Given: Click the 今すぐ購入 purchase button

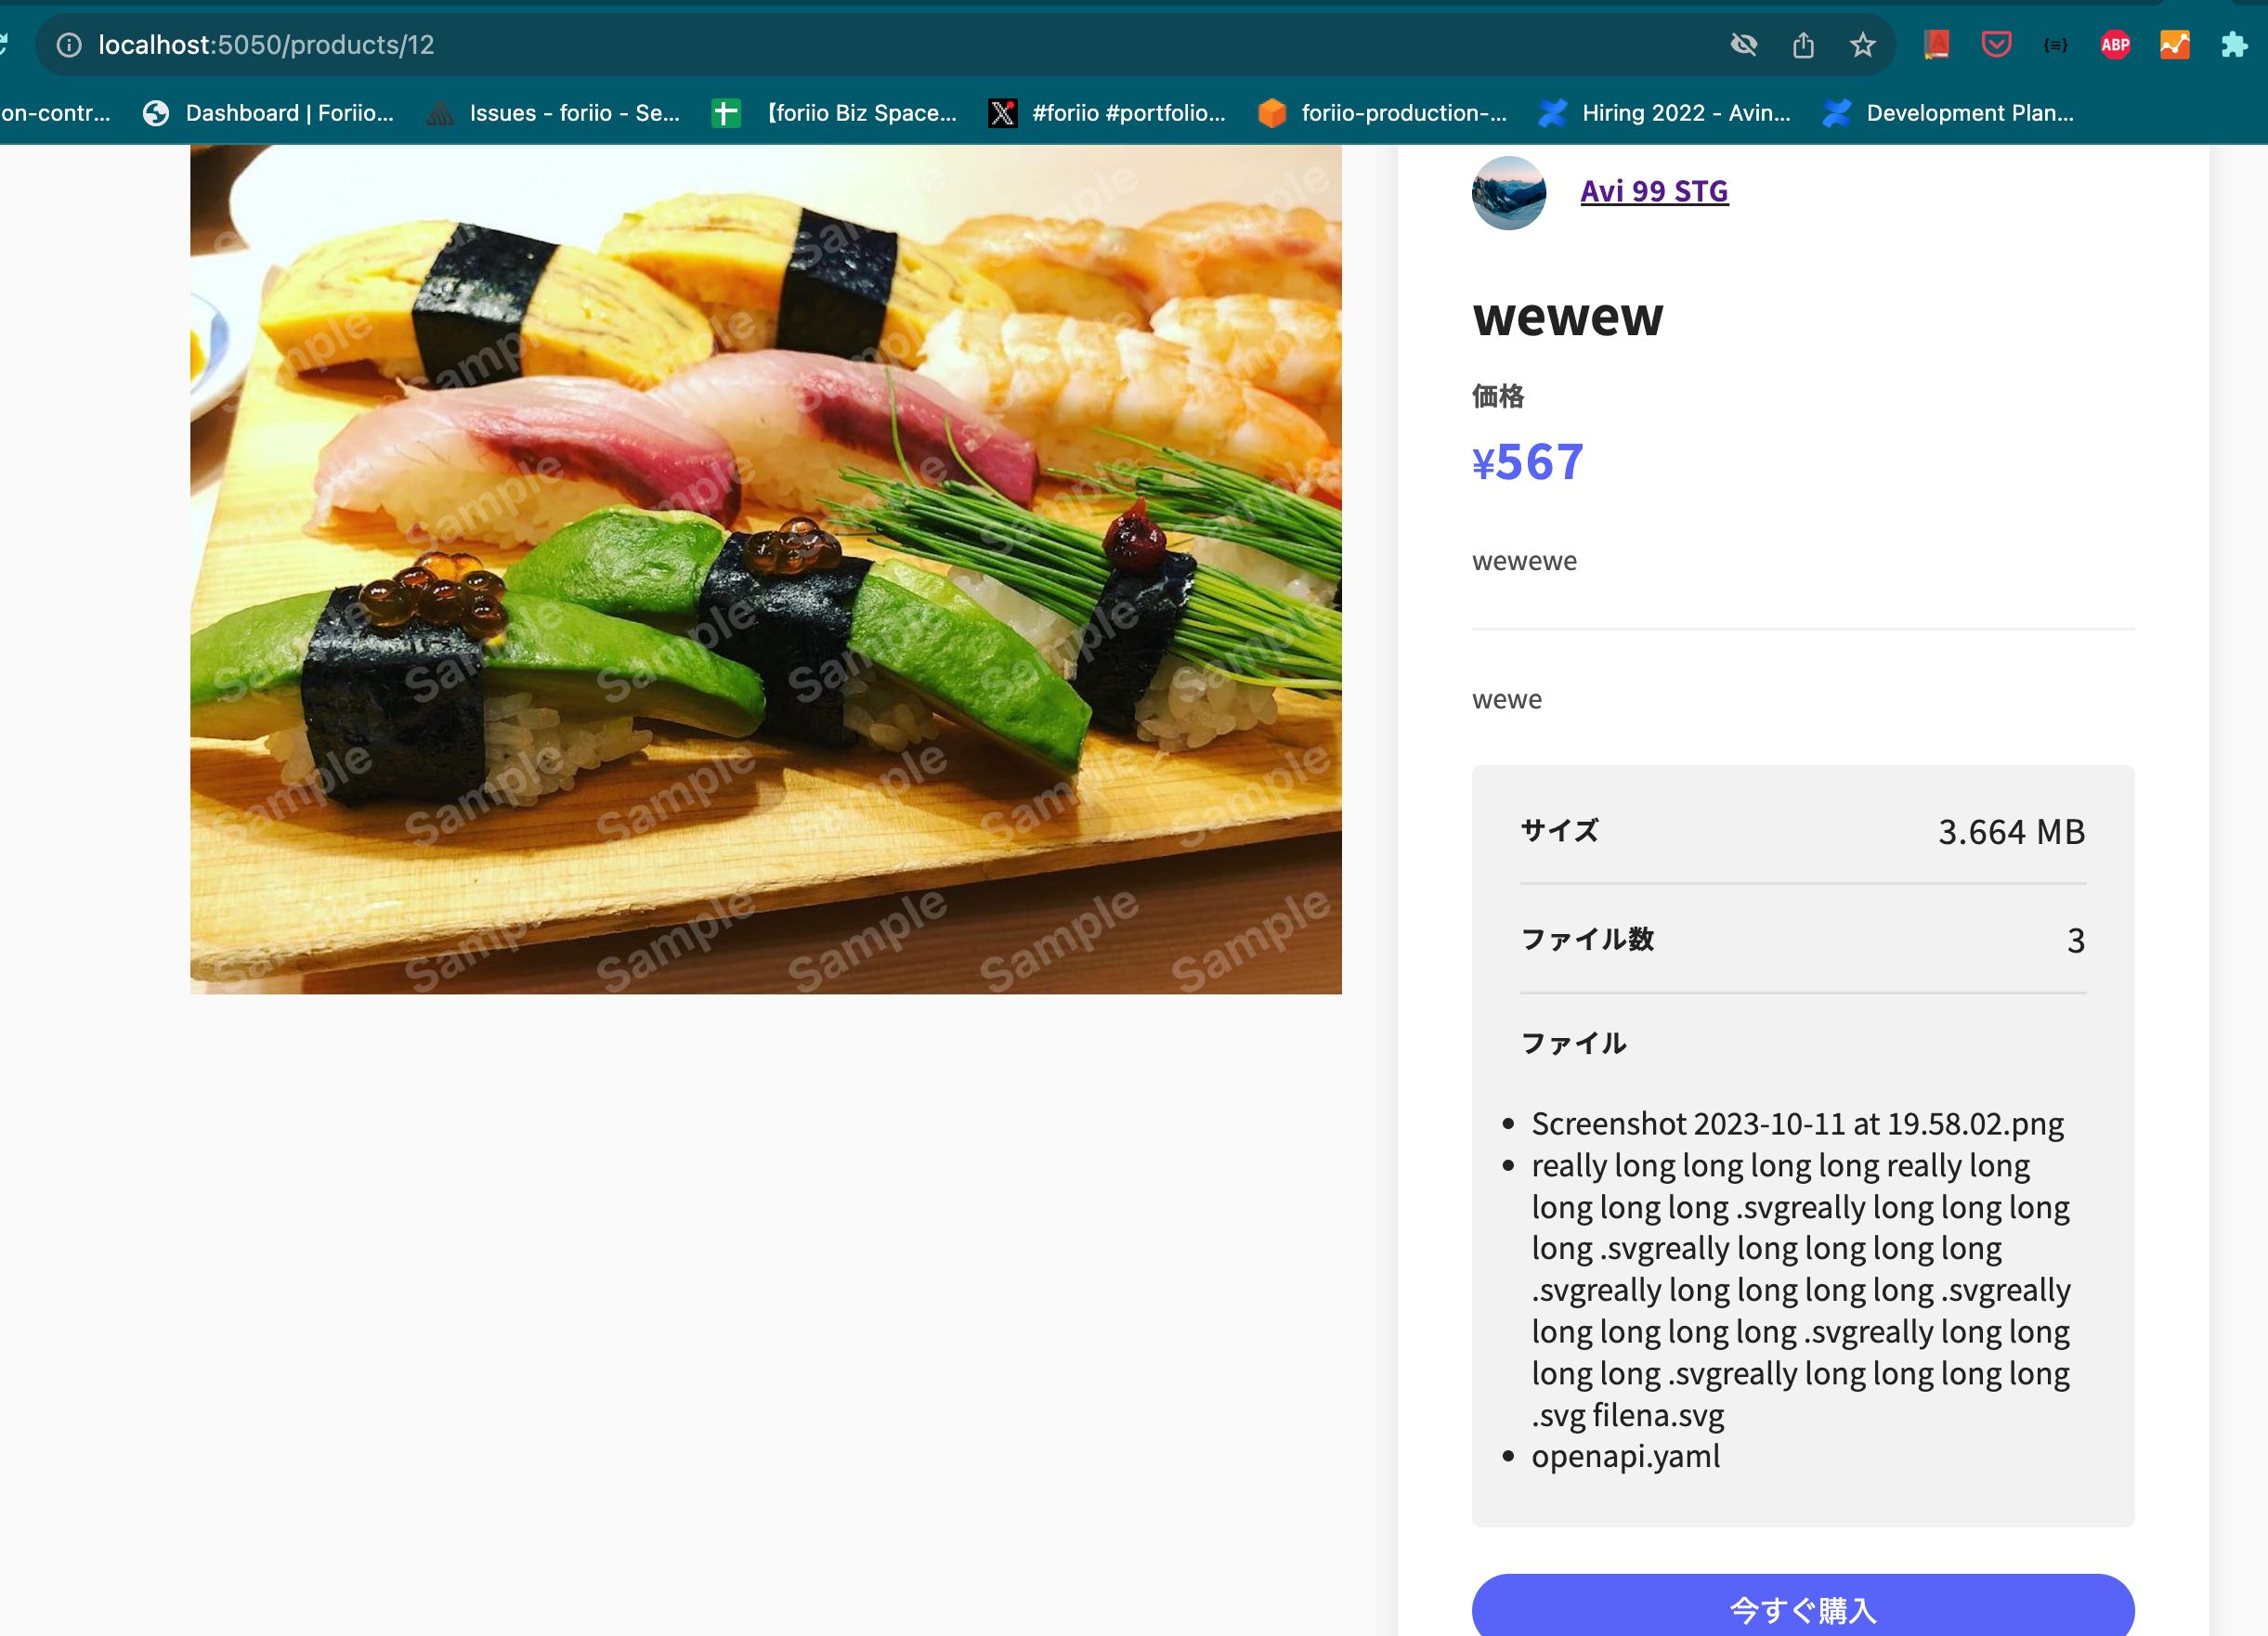Looking at the screenshot, I should [1802, 1608].
